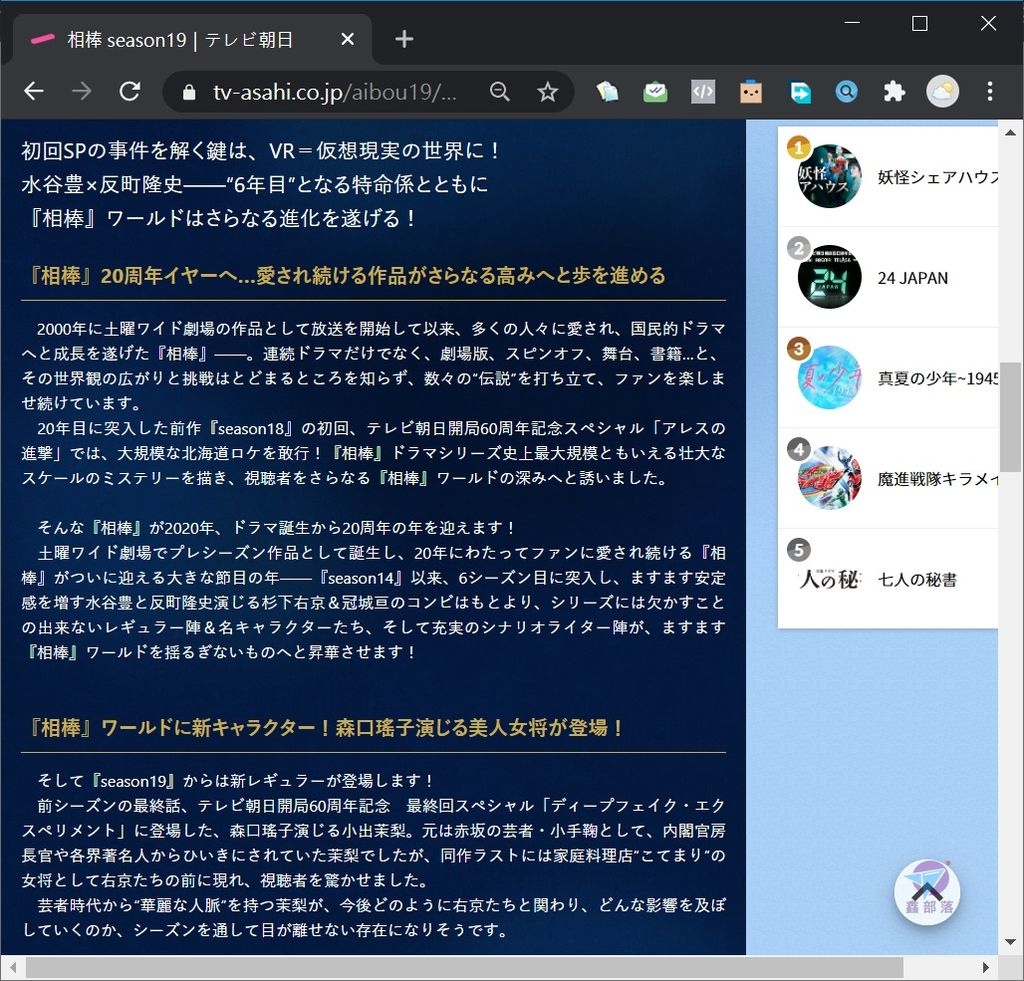The width and height of the screenshot is (1024, 981).
Task: Click the line 初回SPの事件を解く鍵は
Action: [261, 151]
